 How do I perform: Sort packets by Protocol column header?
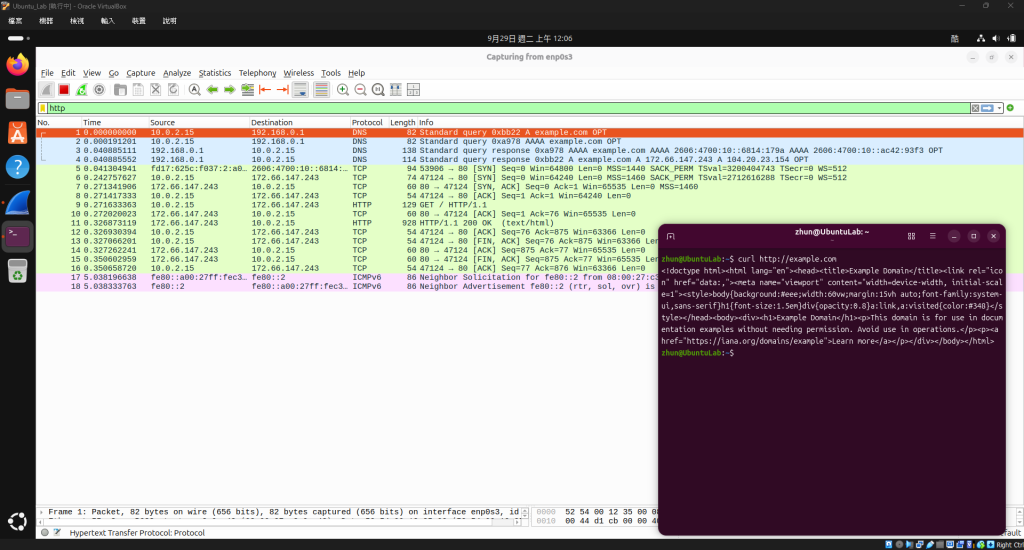(x=369, y=123)
